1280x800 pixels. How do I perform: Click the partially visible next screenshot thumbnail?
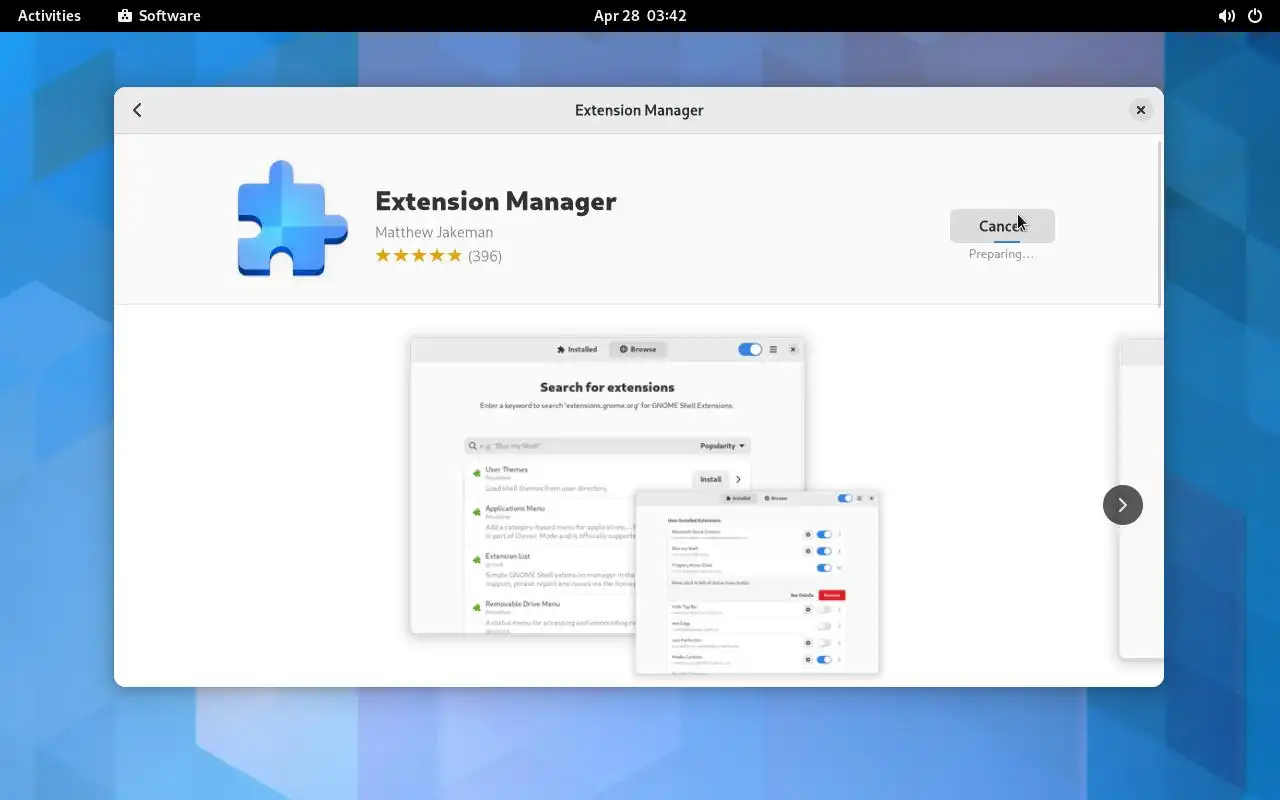coord(1141,498)
